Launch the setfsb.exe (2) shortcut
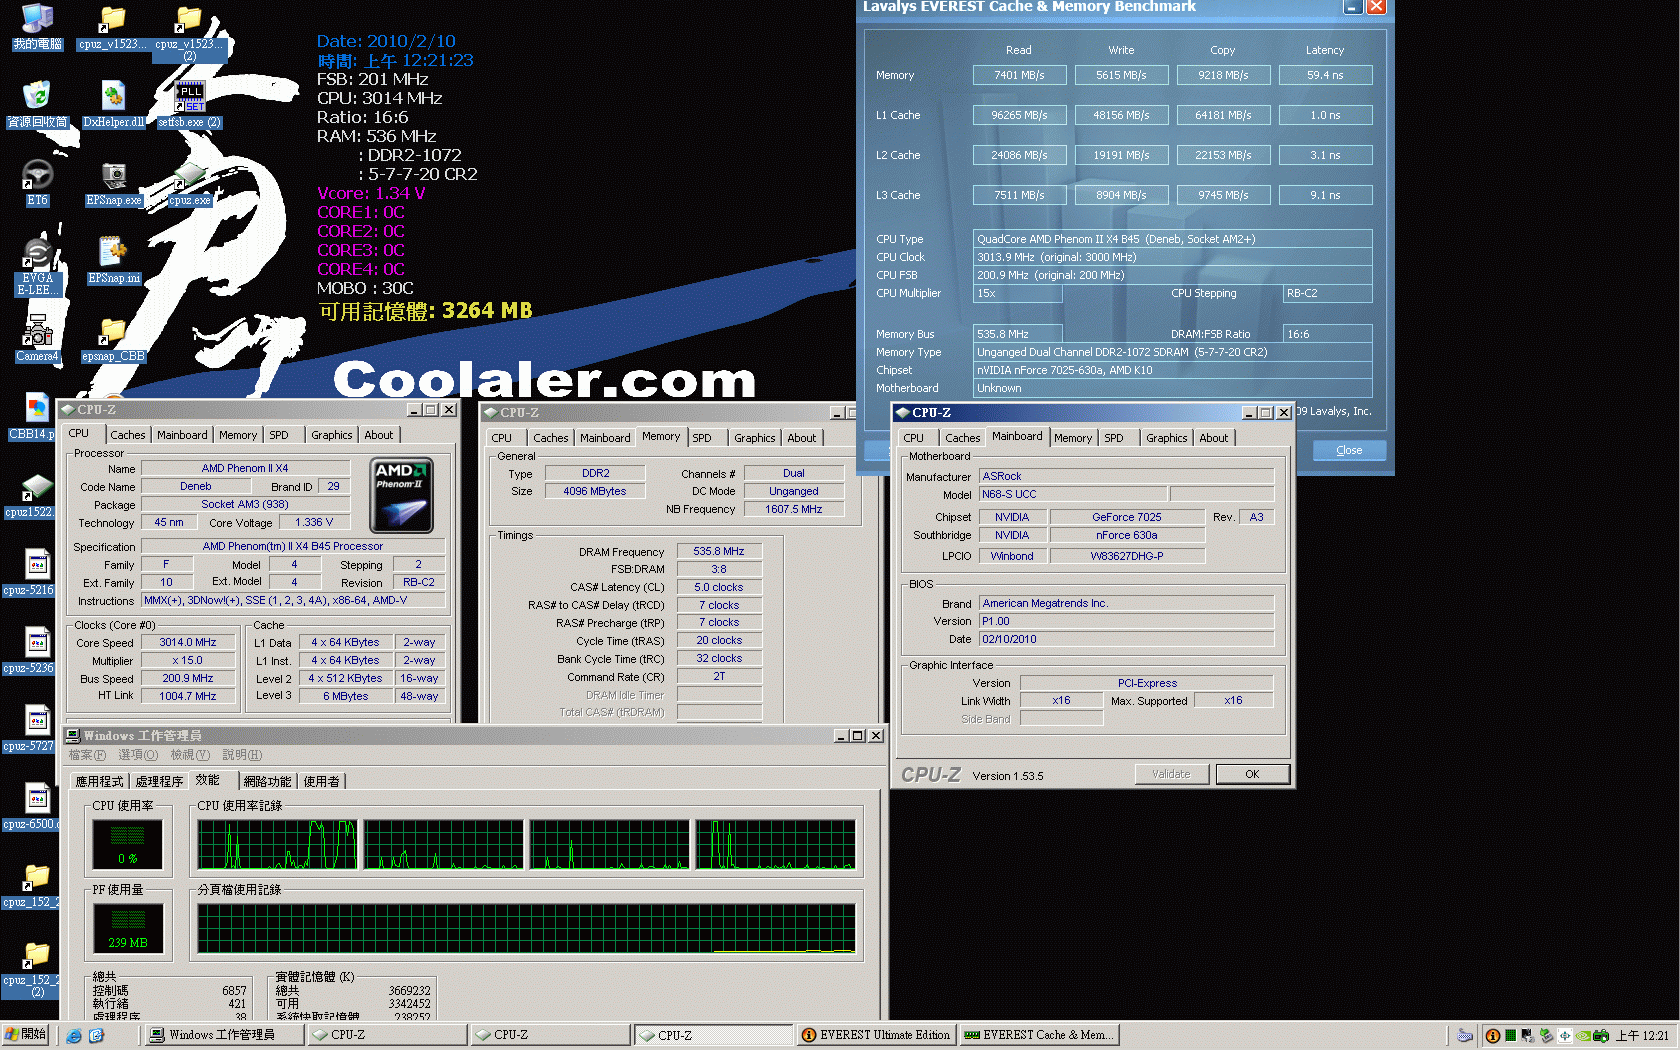This screenshot has width=1680, height=1050. [x=189, y=104]
